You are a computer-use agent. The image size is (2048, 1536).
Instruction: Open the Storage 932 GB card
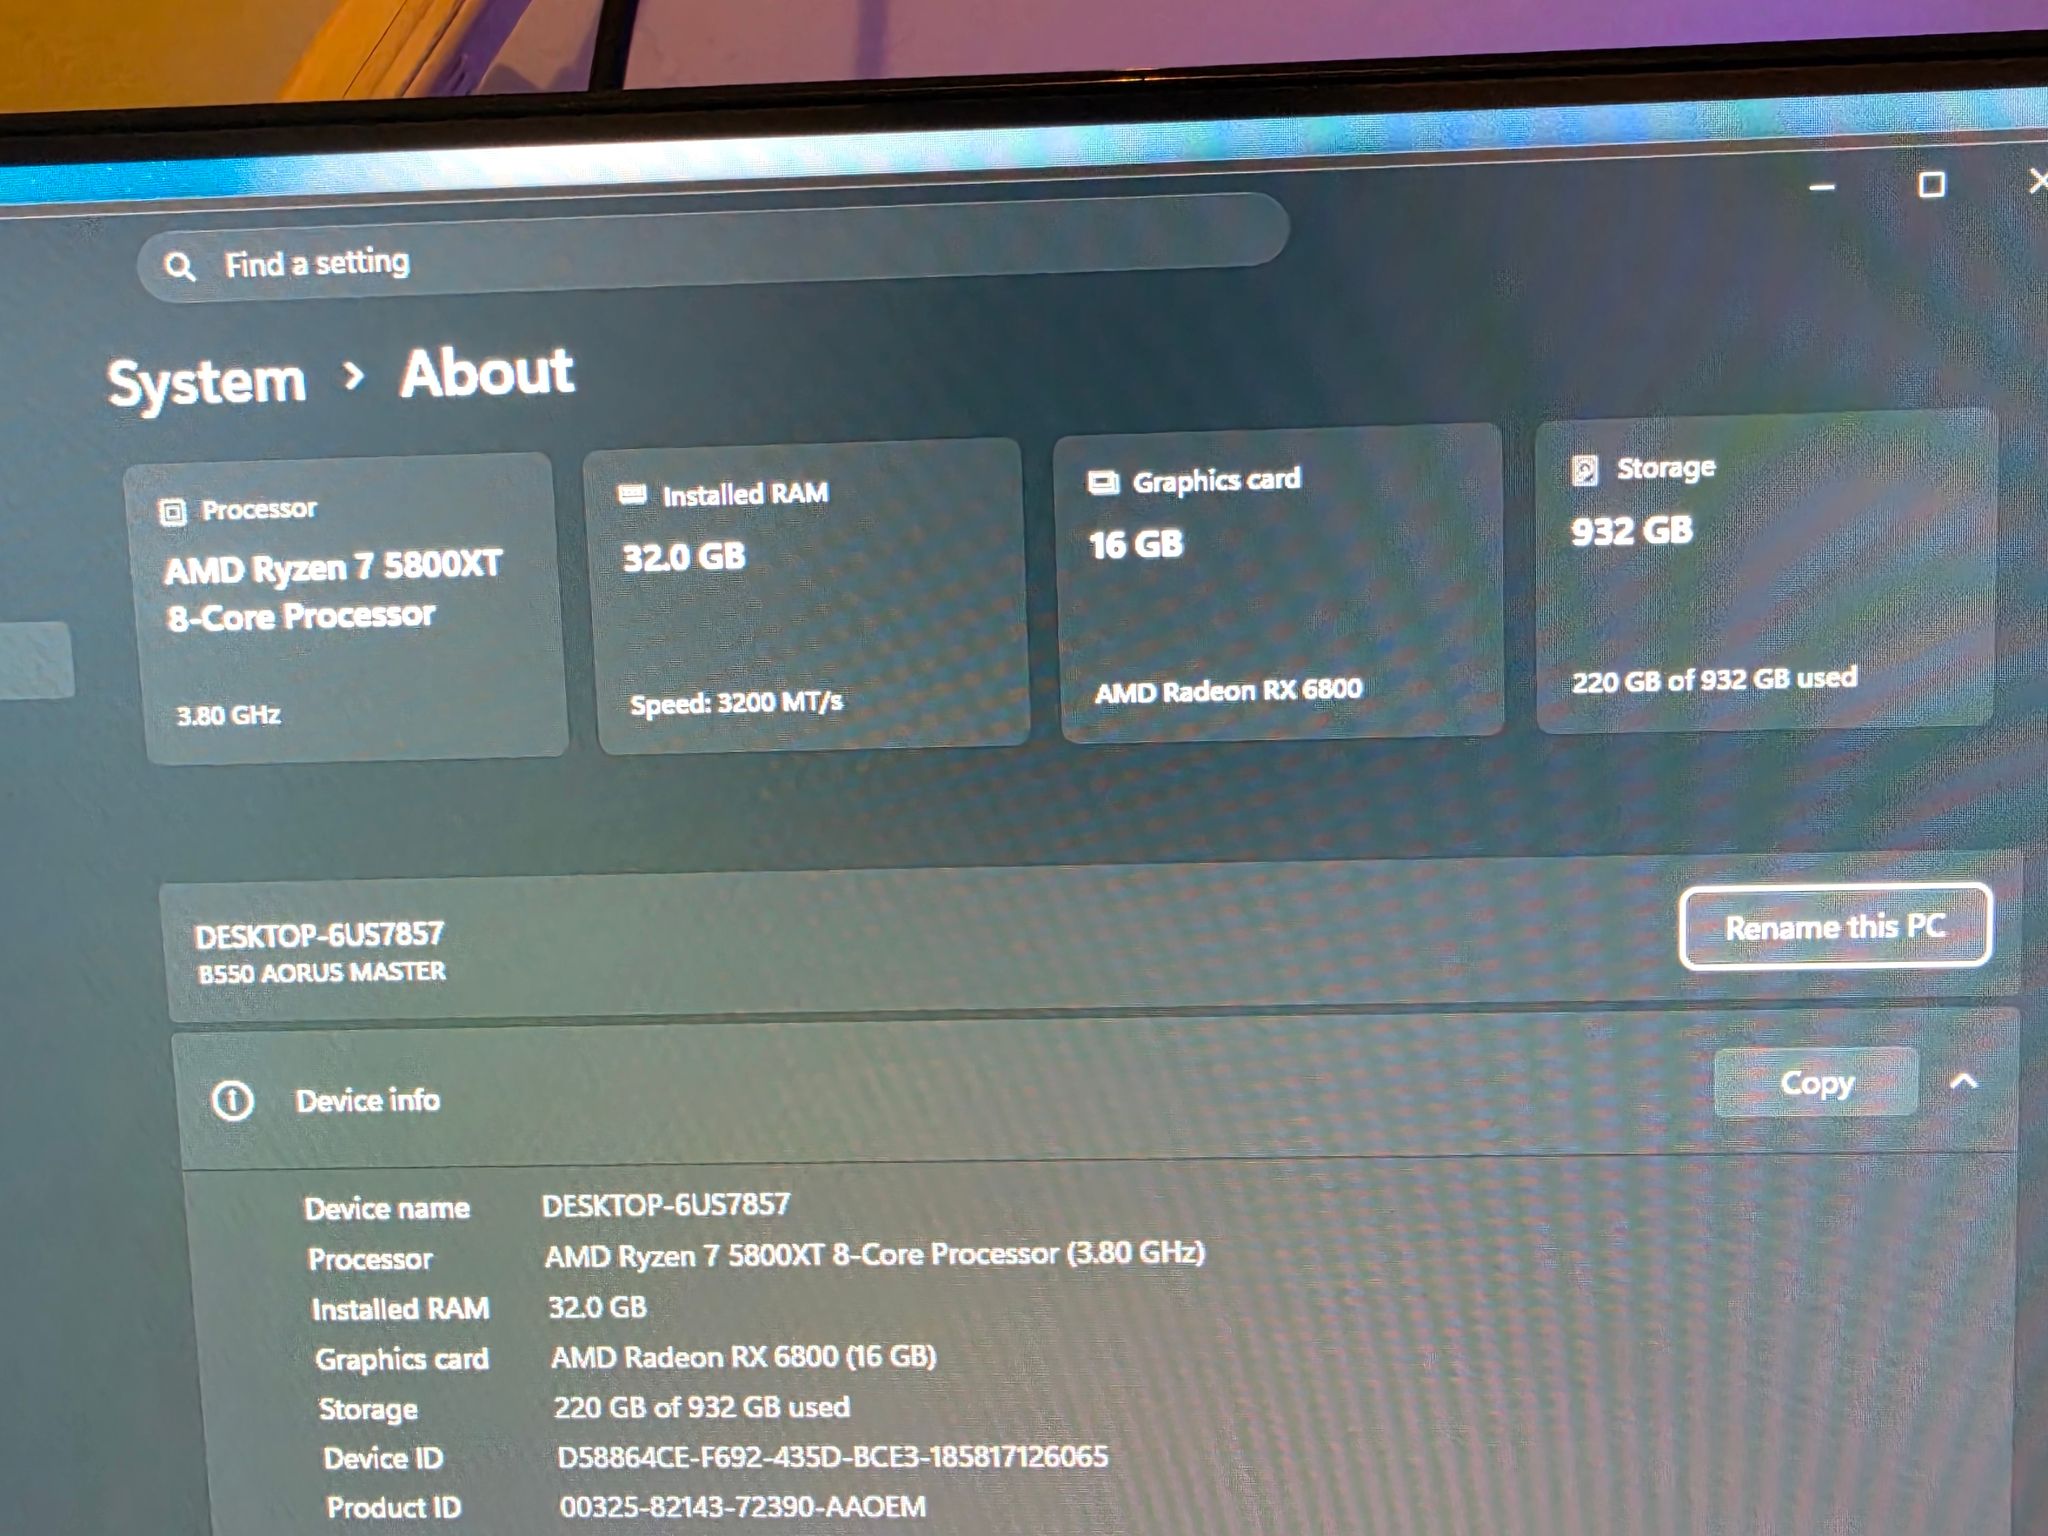[x=1765, y=571]
